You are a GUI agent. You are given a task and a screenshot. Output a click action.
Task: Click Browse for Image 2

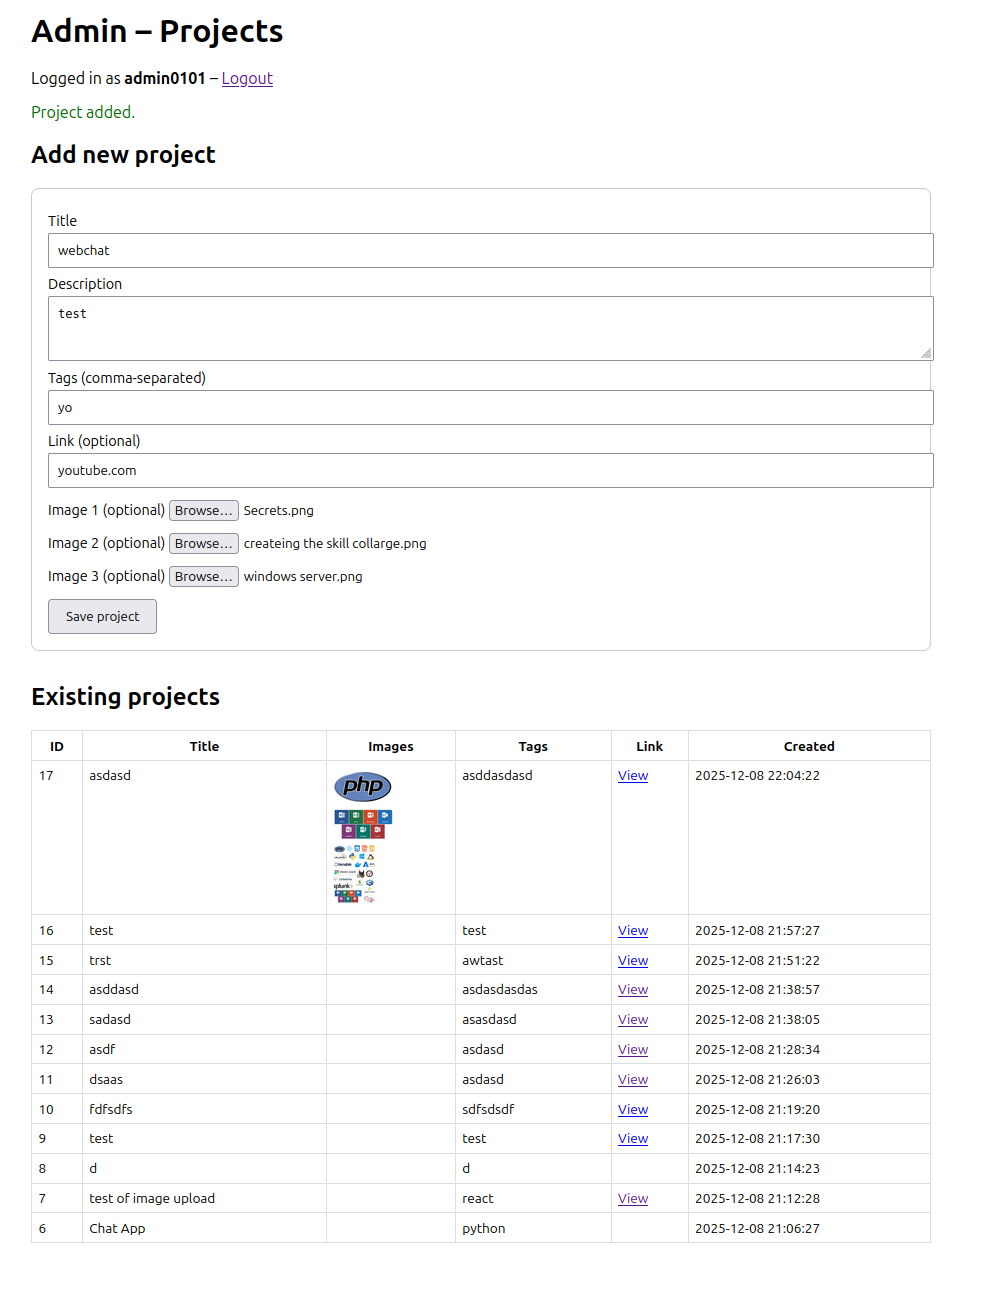point(203,543)
